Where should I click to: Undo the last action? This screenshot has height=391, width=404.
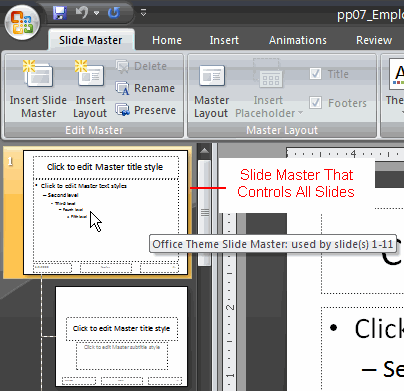tap(82, 13)
